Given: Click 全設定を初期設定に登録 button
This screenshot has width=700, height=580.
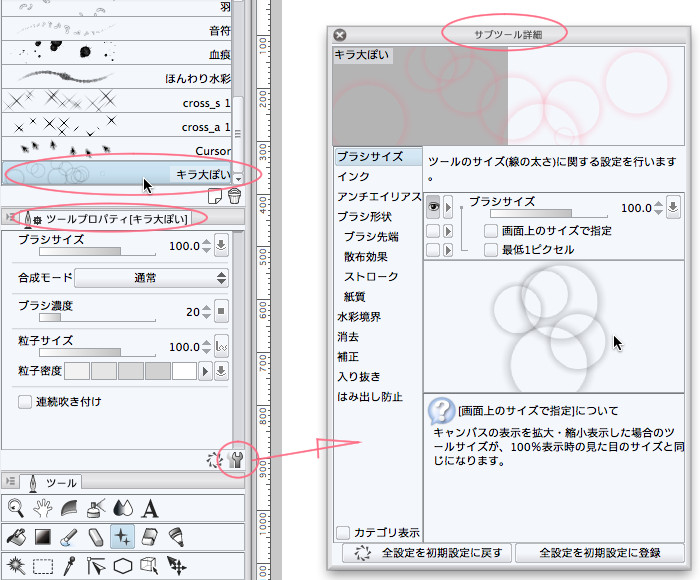Looking at the screenshot, I should [x=600, y=552].
